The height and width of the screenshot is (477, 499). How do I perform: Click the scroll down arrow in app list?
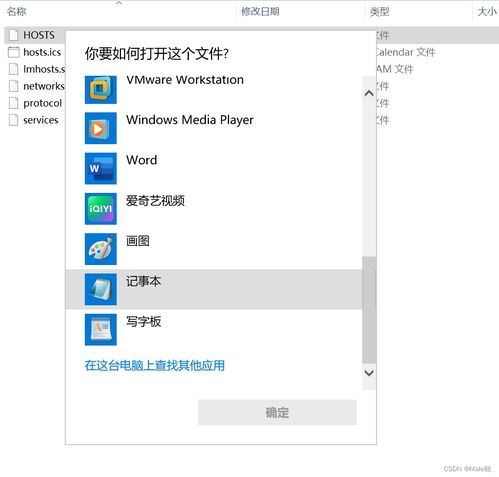(369, 373)
